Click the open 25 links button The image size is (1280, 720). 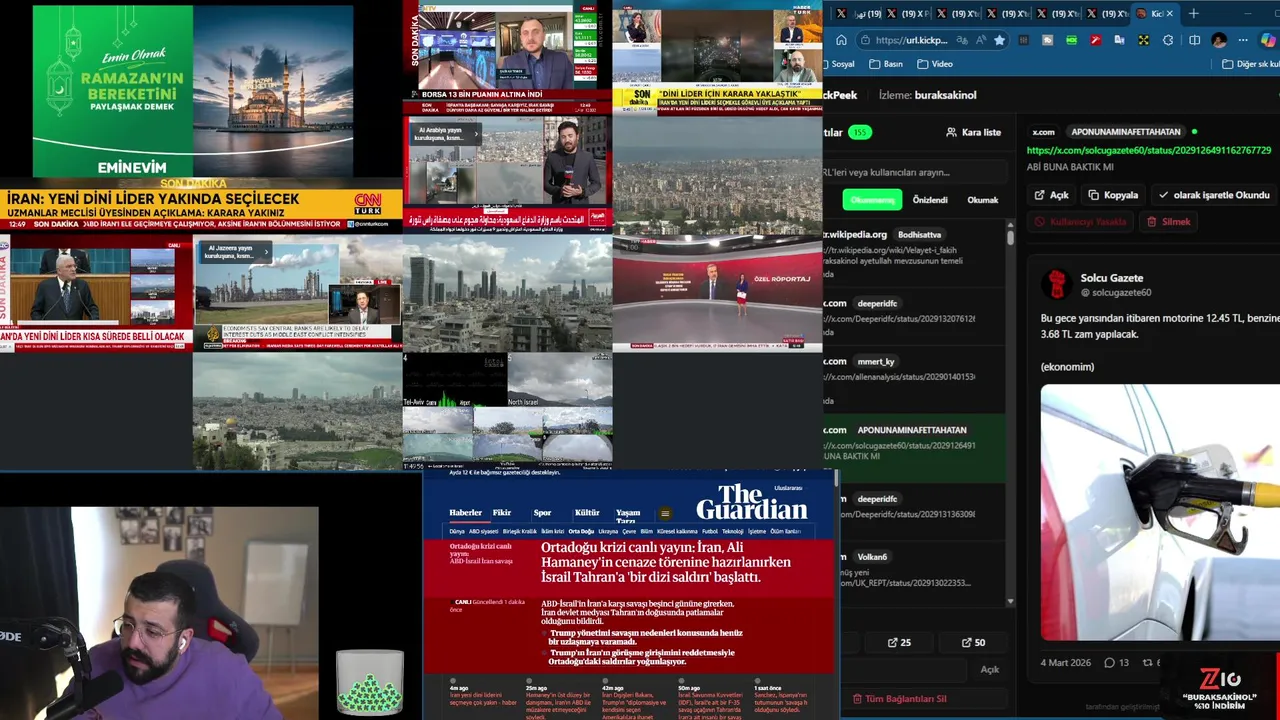(x=899, y=642)
